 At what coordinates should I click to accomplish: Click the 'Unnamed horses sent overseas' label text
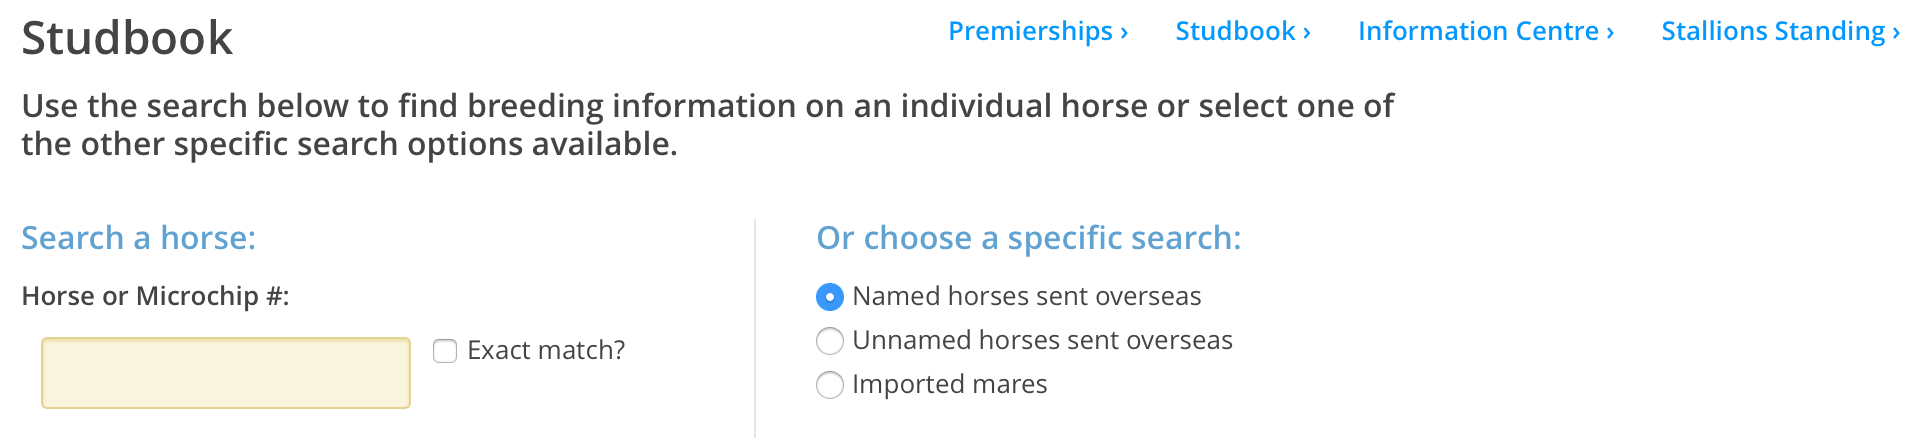tap(1042, 341)
